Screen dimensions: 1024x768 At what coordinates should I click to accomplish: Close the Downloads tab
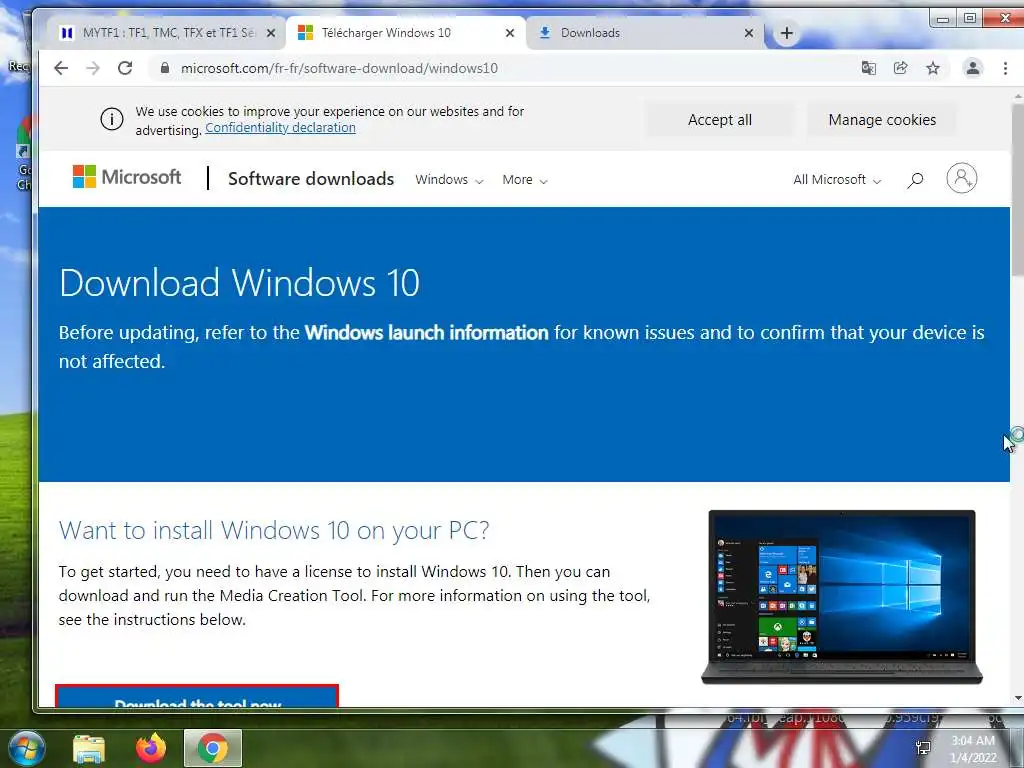click(749, 33)
